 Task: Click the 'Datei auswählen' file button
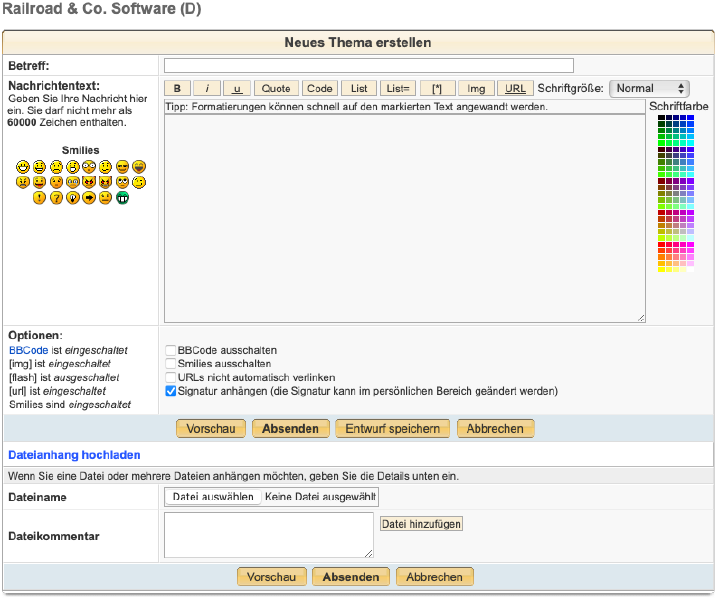coord(213,497)
